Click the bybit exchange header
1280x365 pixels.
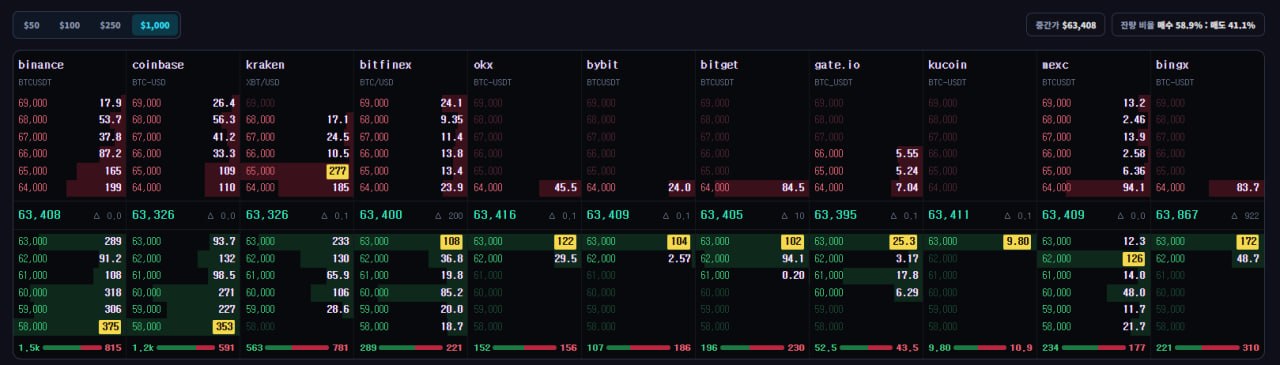tap(603, 65)
